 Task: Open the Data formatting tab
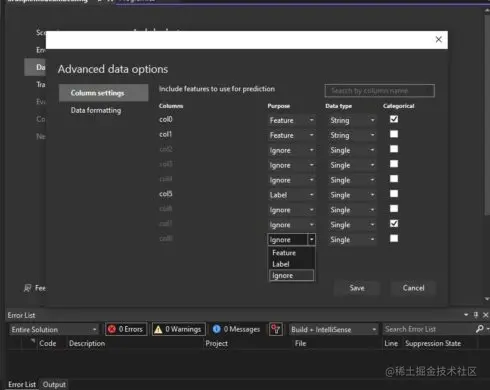point(96,110)
